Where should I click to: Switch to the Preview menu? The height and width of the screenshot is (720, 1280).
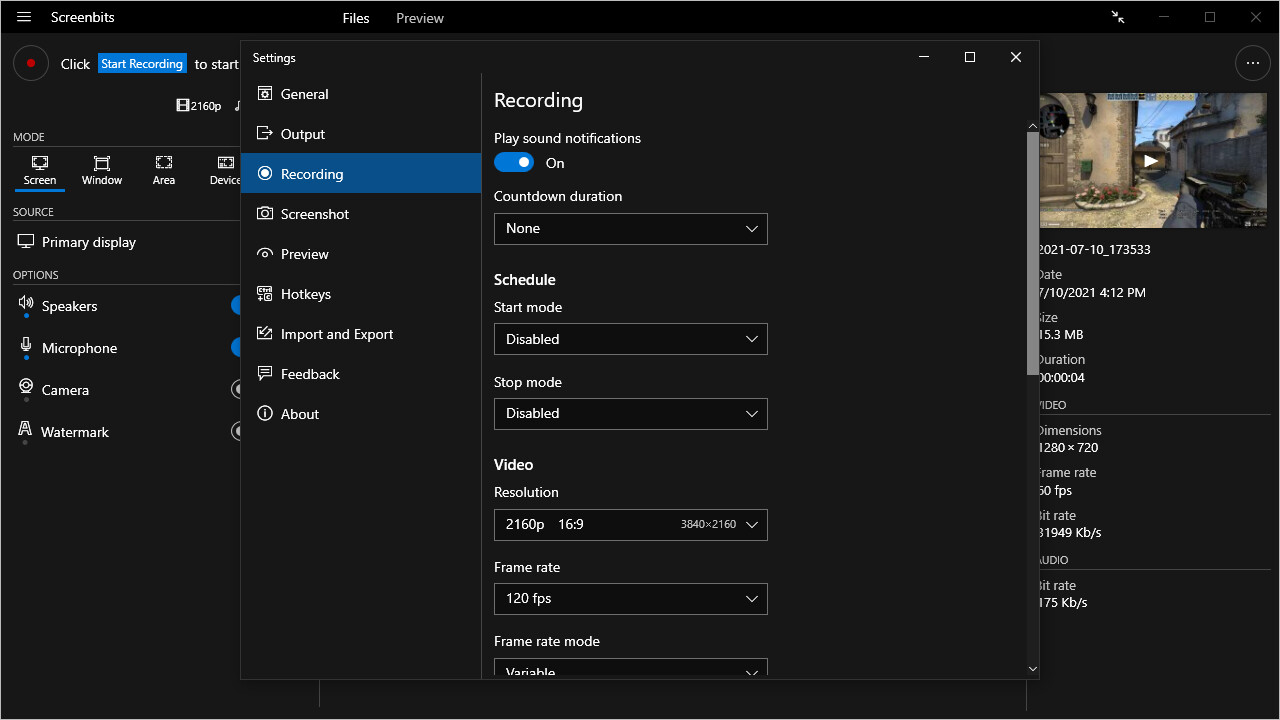pos(419,17)
